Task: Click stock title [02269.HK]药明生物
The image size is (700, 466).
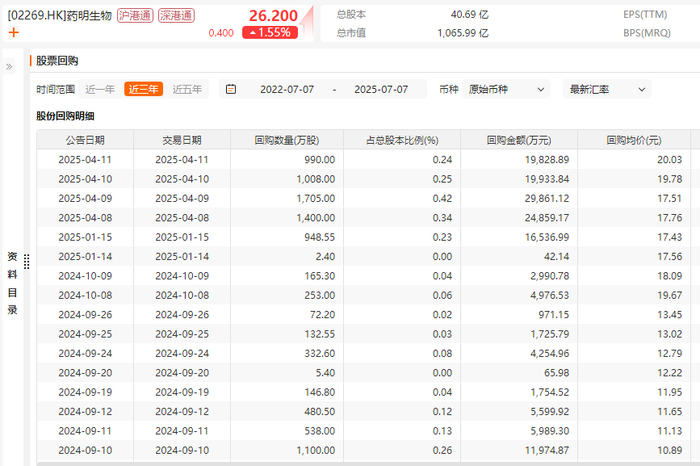Action: click(59, 16)
